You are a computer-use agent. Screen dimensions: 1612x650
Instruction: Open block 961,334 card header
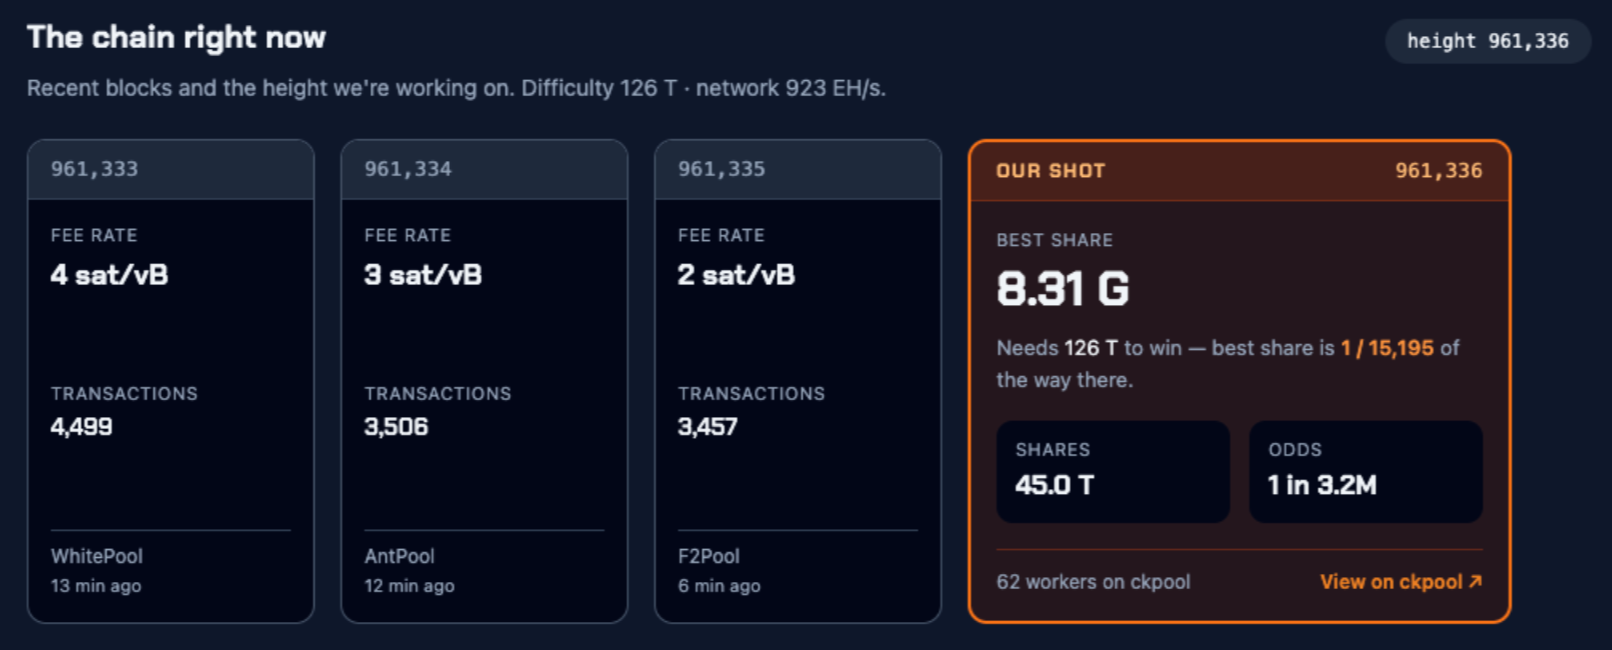tap(484, 170)
